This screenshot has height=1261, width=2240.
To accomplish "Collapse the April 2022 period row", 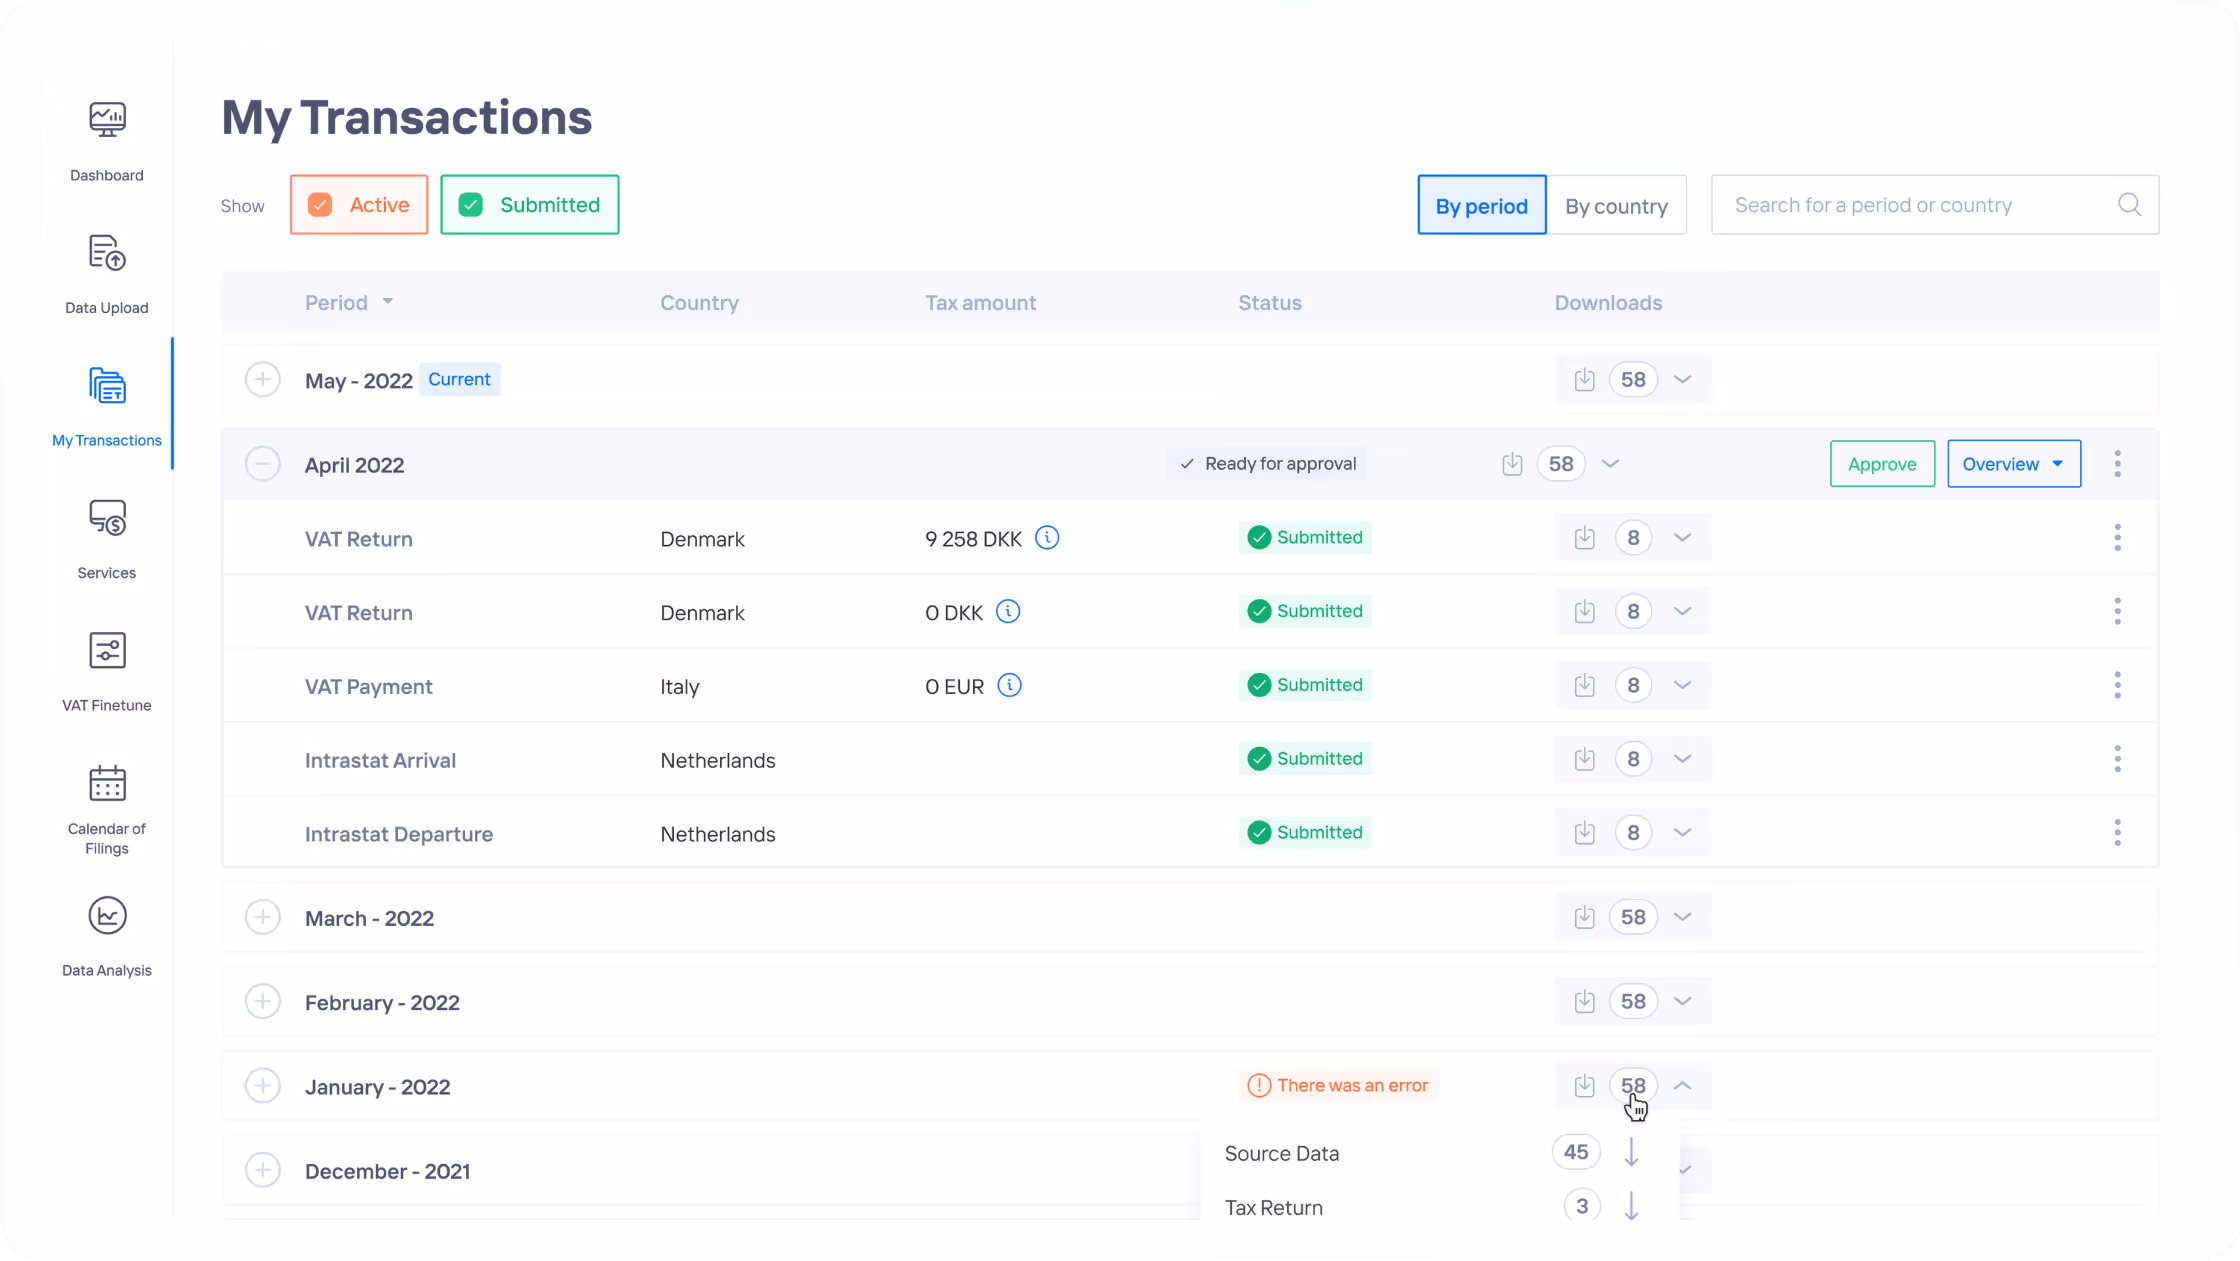I will point(263,465).
